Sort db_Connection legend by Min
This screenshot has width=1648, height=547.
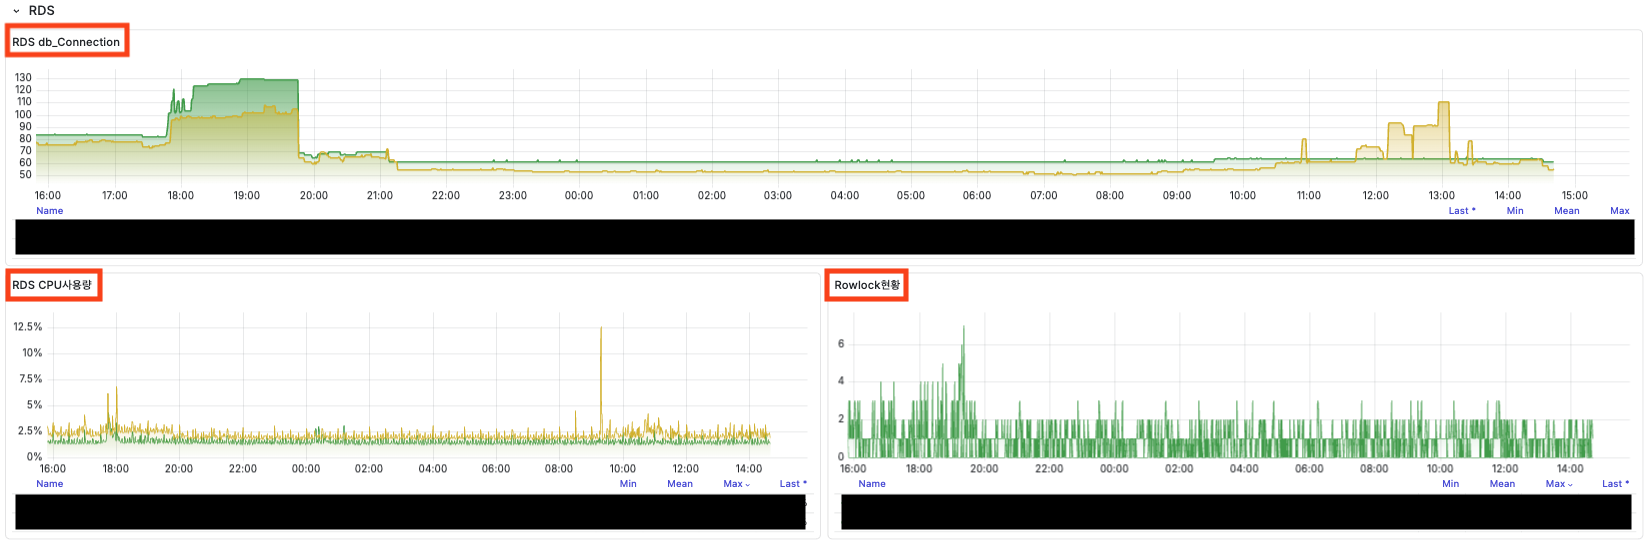pos(1515,211)
